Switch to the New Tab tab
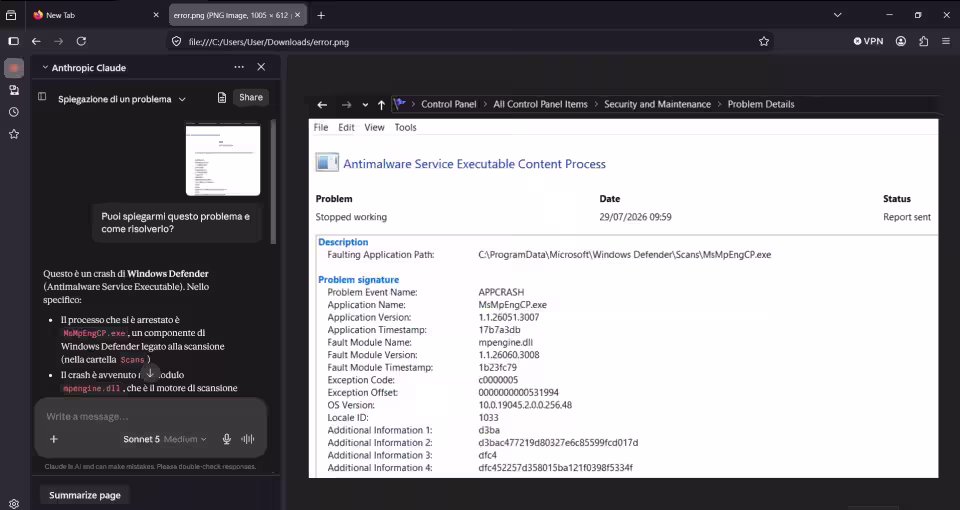This screenshot has width=960, height=510. pyautogui.click(x=96, y=15)
